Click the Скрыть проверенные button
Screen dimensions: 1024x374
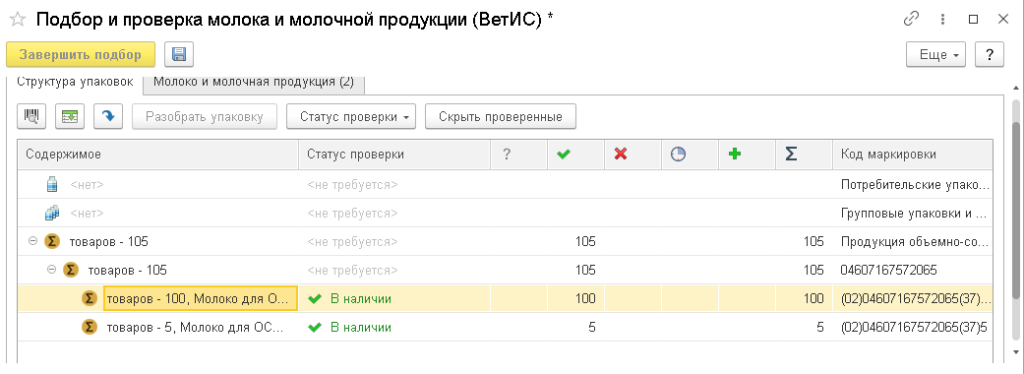(500, 117)
